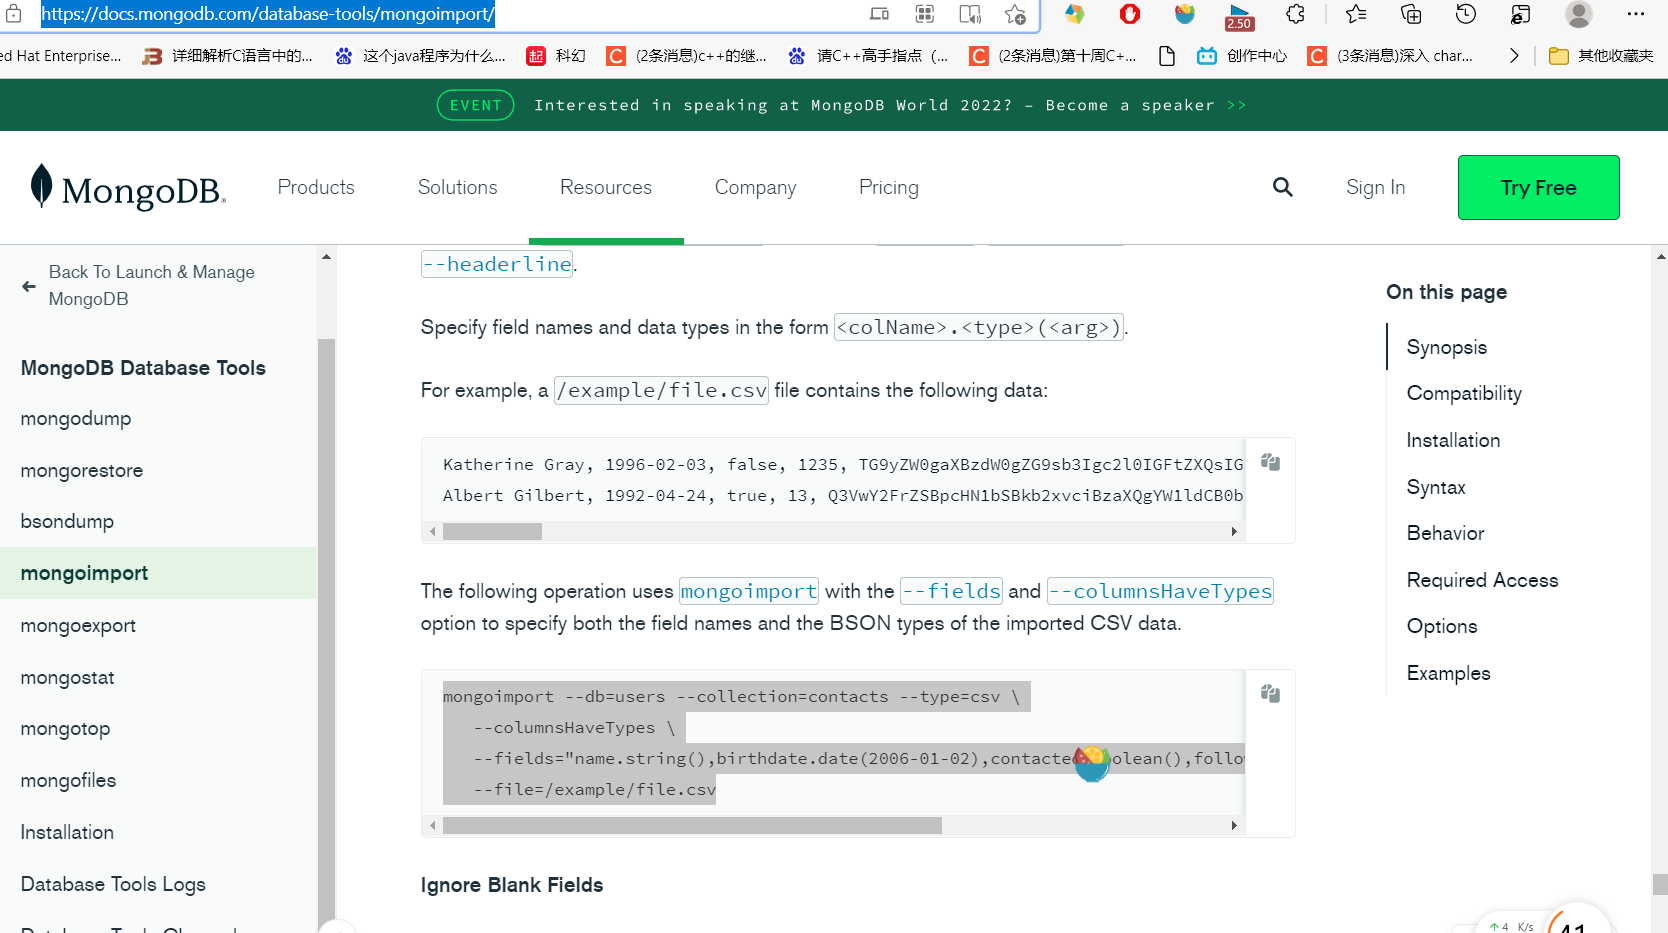Click the ad blocker extension icon
Image resolution: width=1668 pixels, height=933 pixels.
pyautogui.click(x=1129, y=14)
